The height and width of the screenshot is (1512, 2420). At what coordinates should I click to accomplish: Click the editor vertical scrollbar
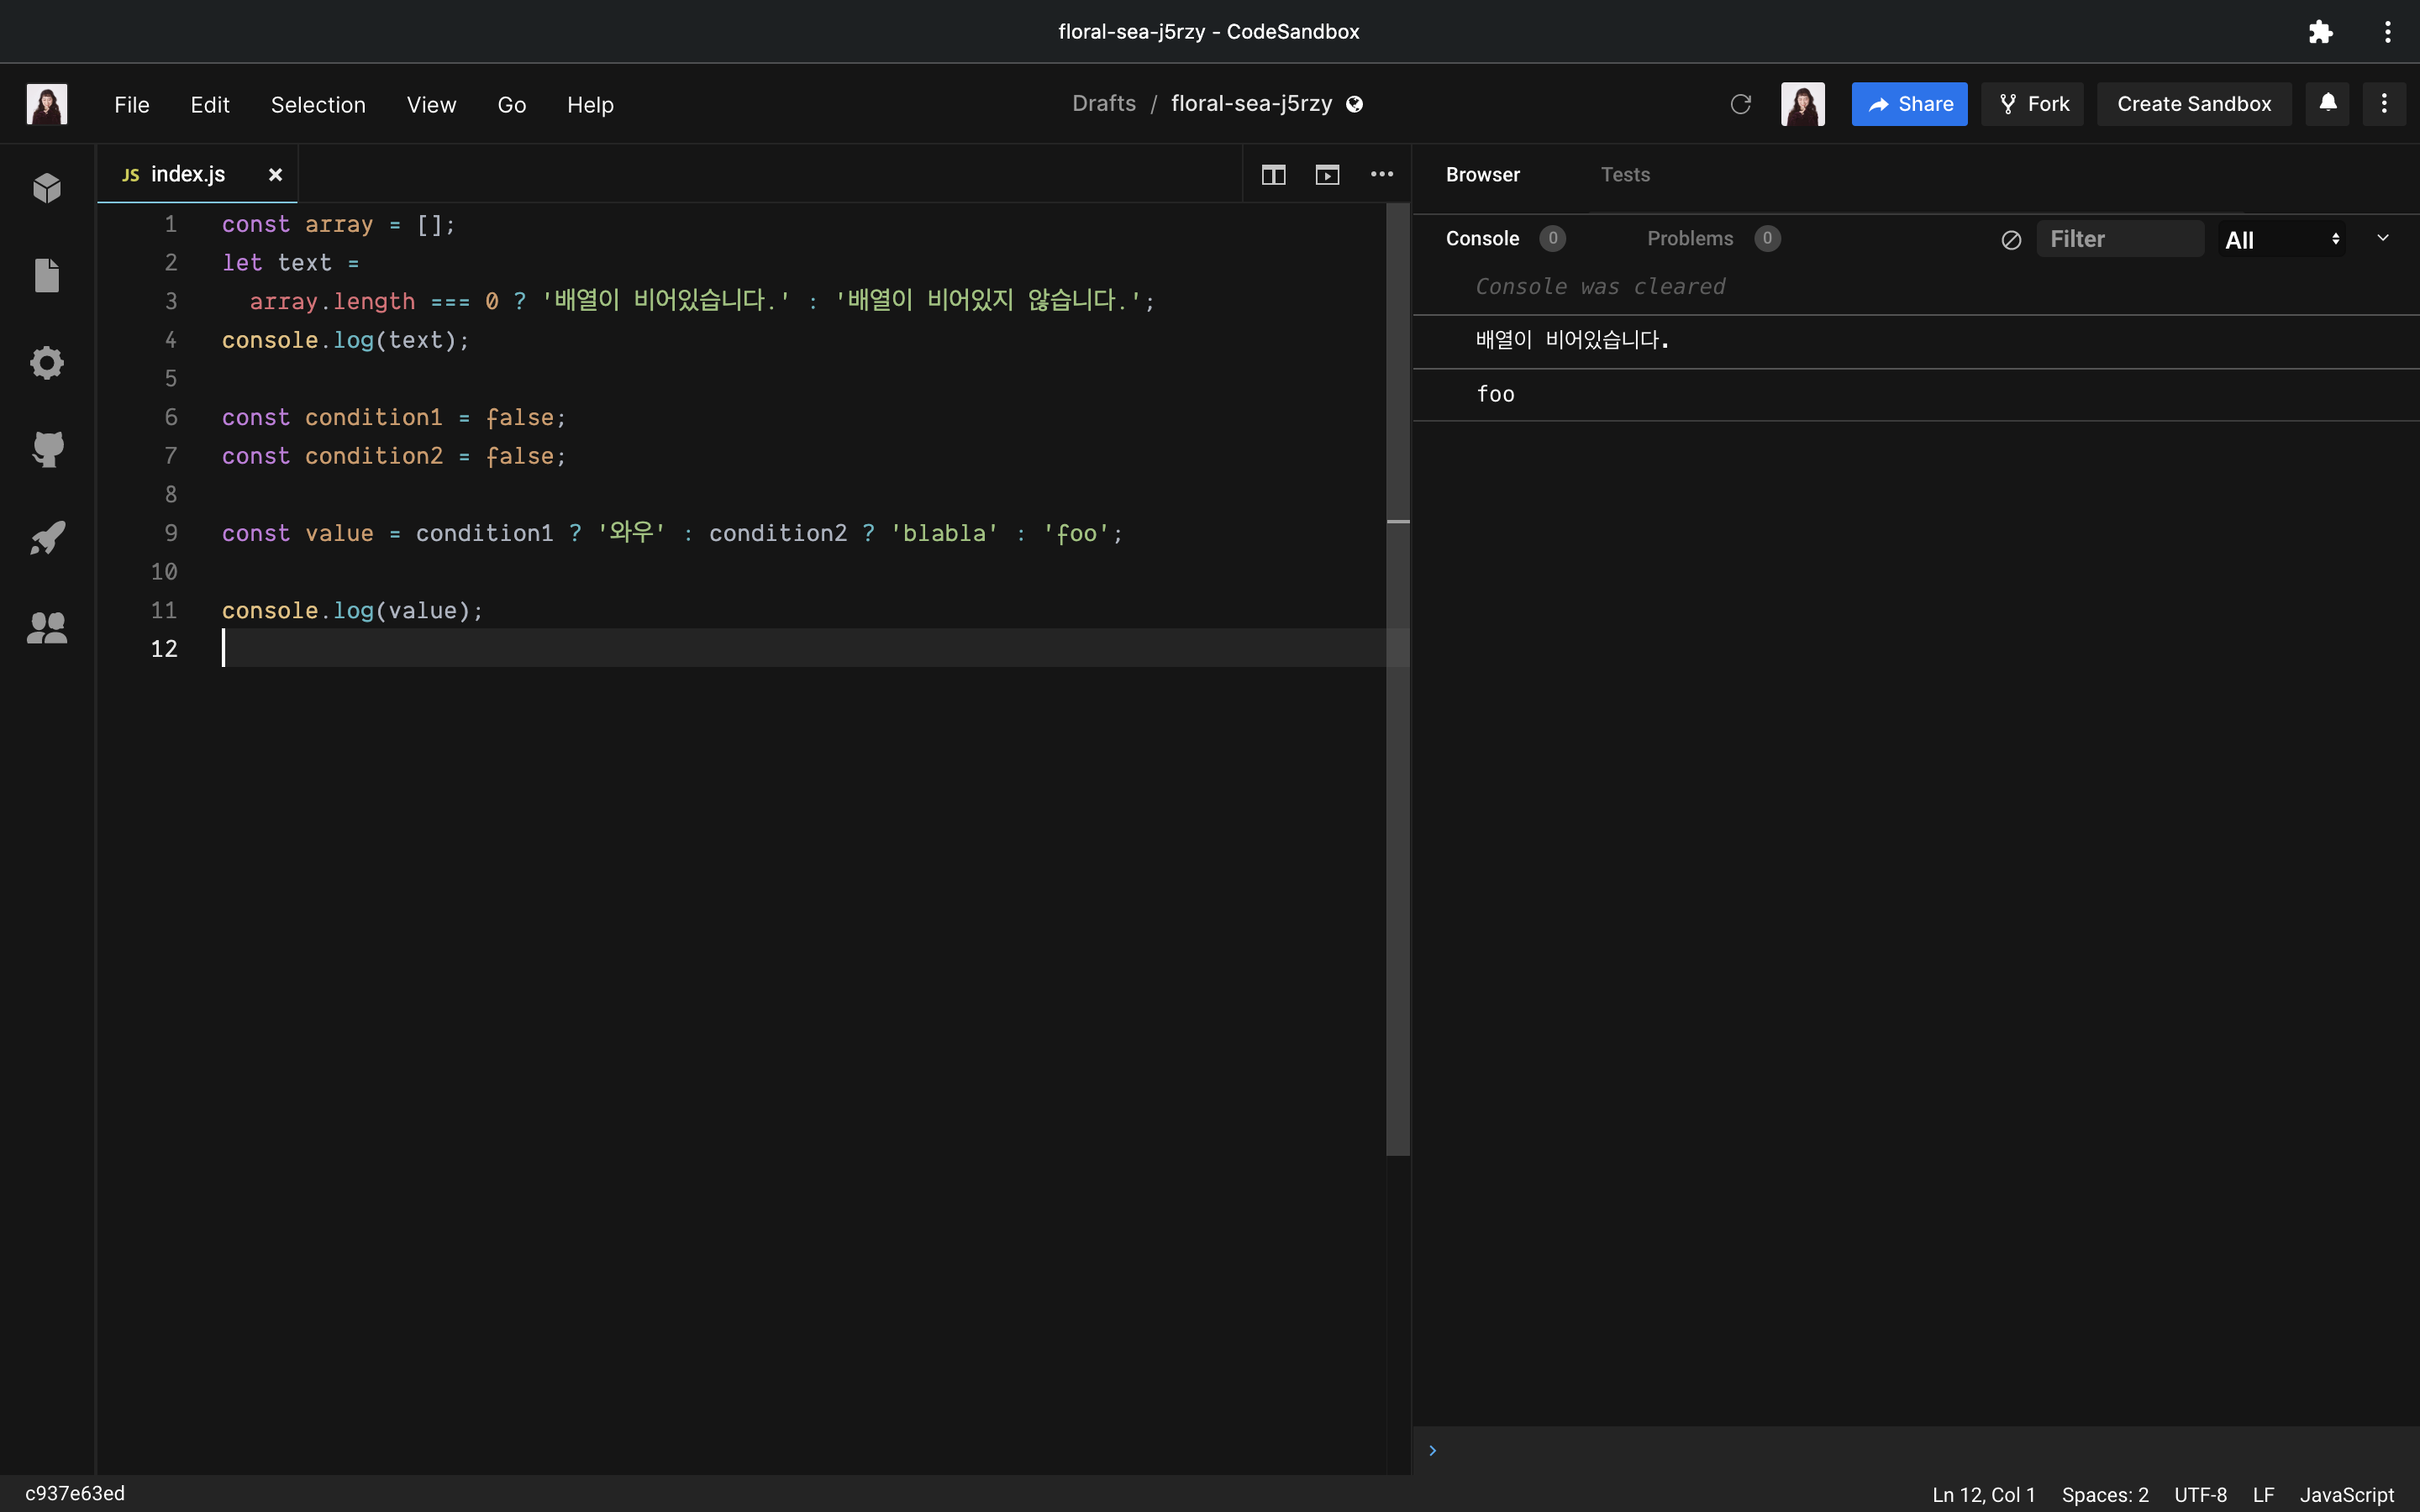coord(1398,680)
